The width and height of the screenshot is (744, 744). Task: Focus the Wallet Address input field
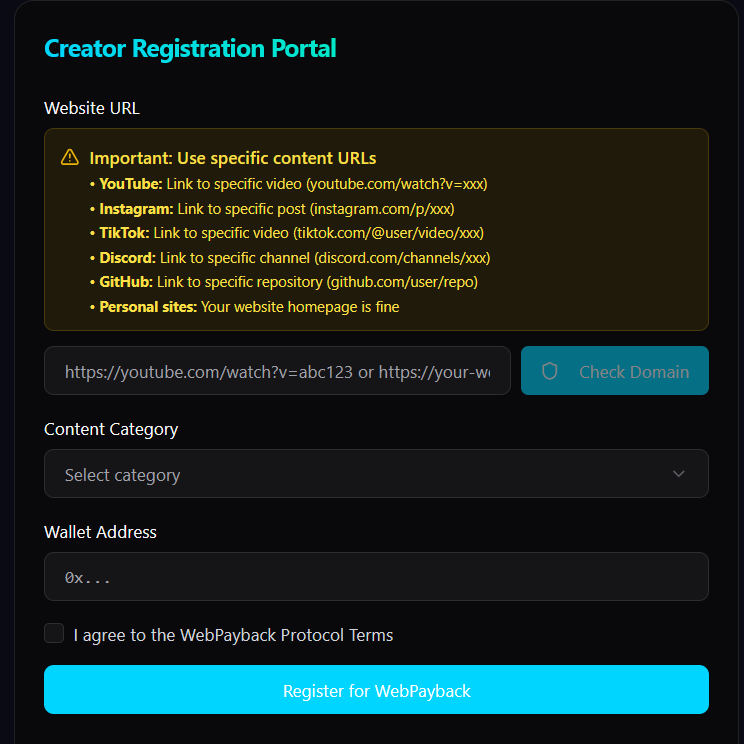[376, 577]
